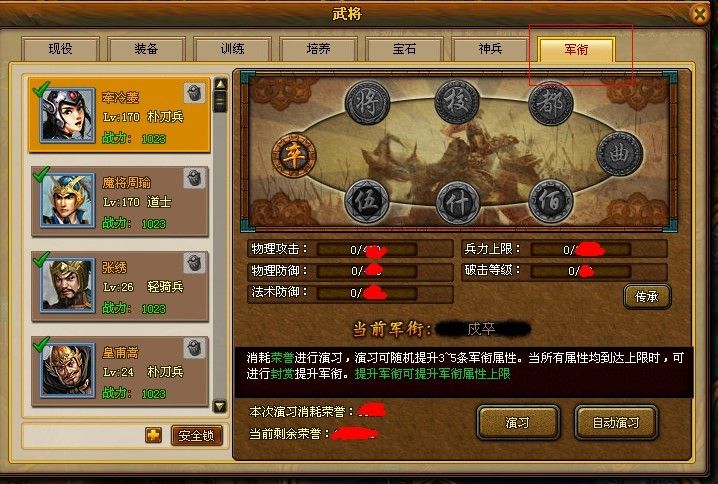This screenshot has height=484, width=718.
Task: Select the 校 rank medallion
Action: [457, 102]
